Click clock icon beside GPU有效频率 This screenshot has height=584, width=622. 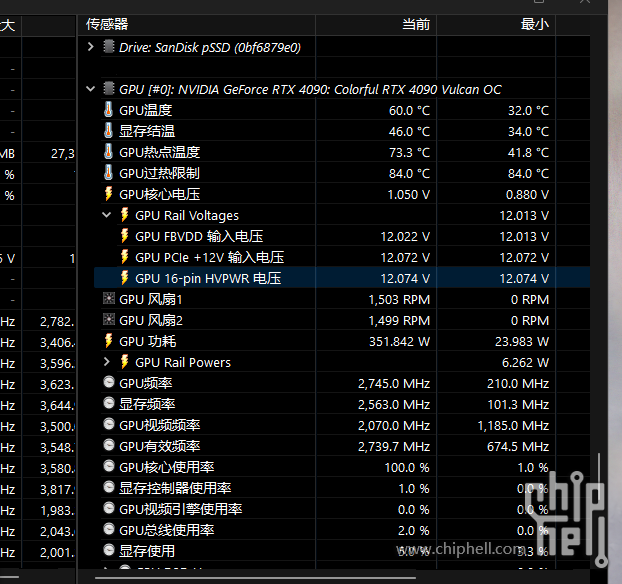click(109, 445)
